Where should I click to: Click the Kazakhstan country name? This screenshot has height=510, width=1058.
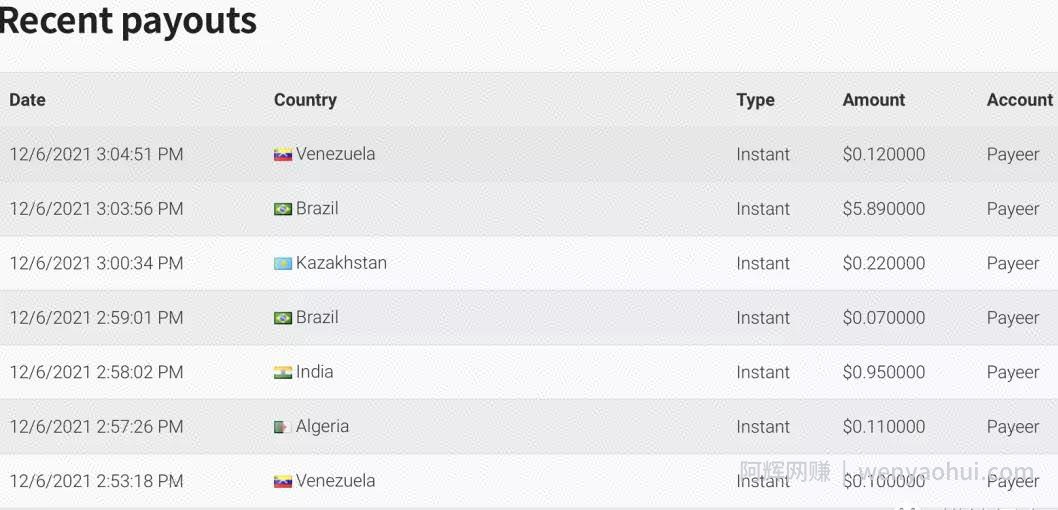coord(341,262)
